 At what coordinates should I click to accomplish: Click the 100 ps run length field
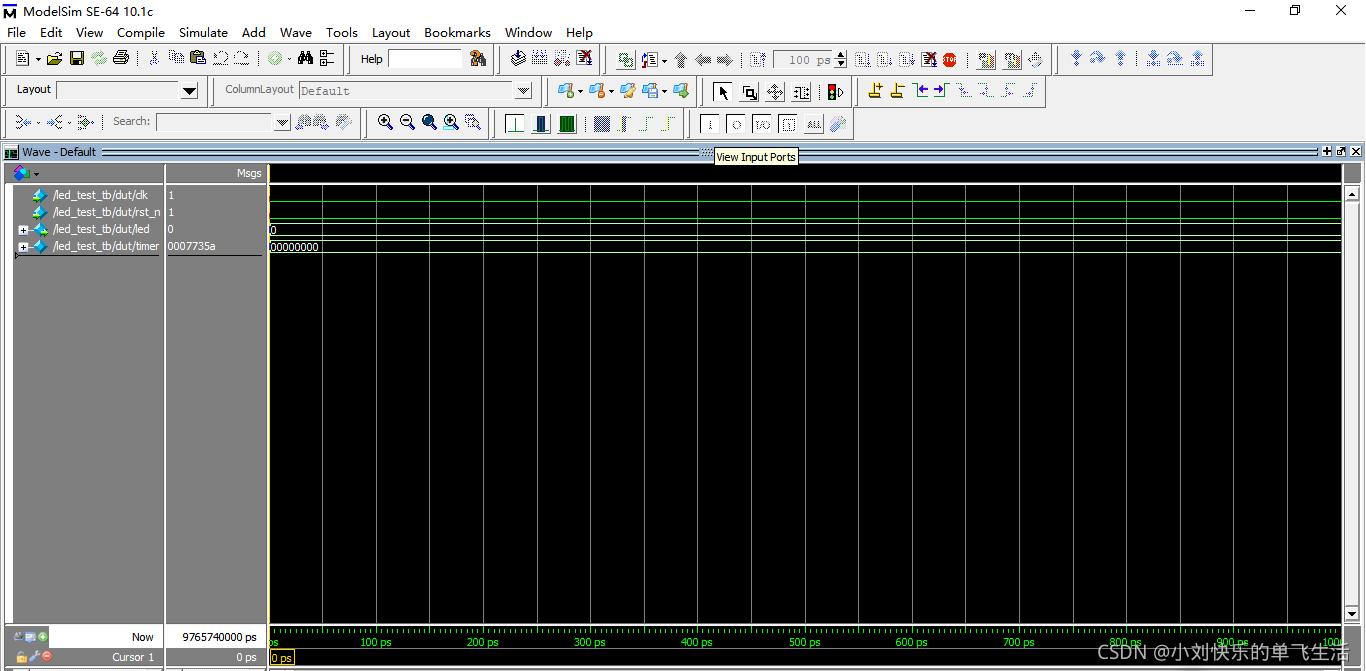[804, 60]
